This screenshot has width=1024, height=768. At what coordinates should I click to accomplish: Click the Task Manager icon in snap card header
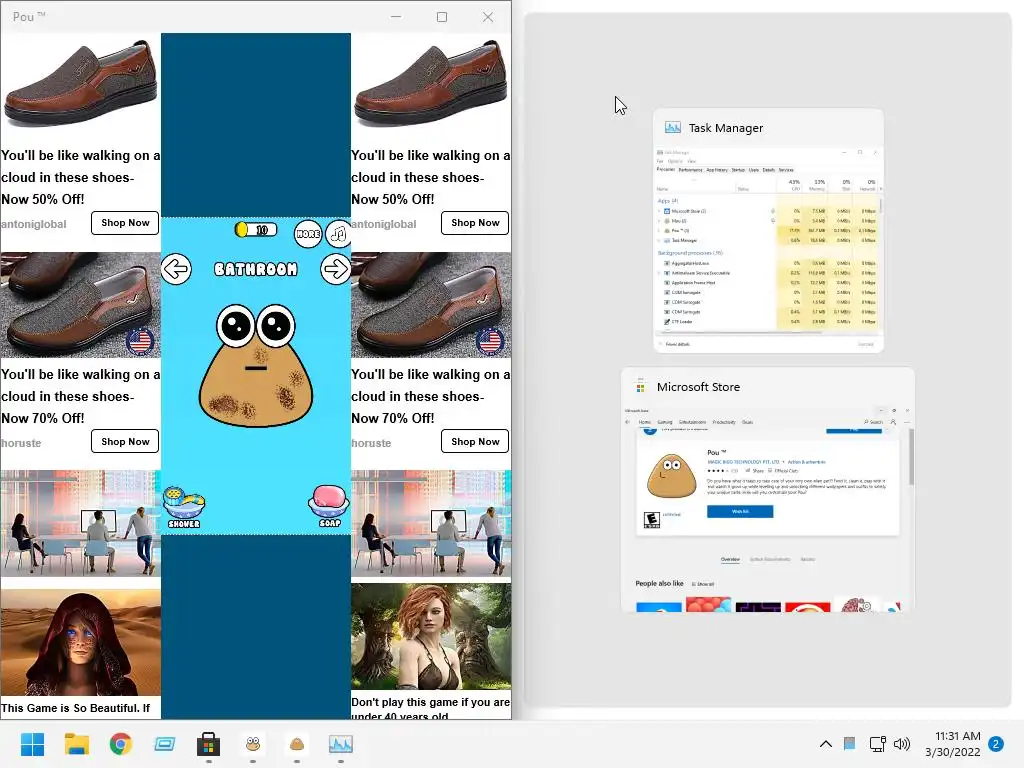click(673, 127)
